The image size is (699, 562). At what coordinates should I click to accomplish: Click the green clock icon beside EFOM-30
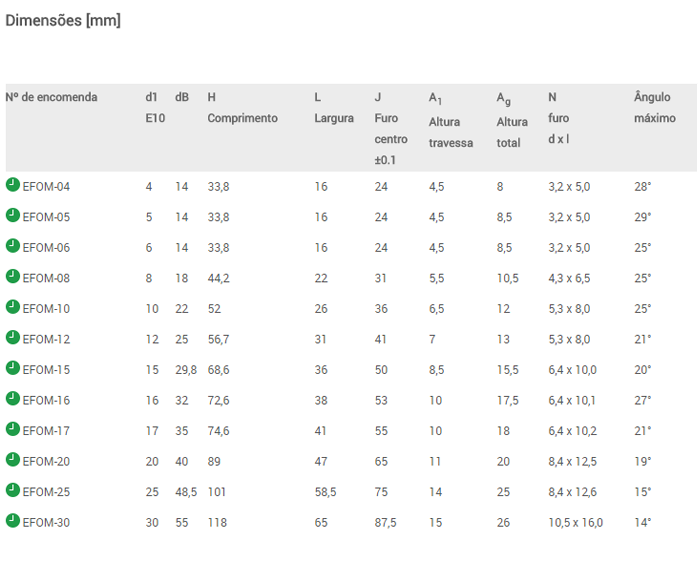click(13, 520)
